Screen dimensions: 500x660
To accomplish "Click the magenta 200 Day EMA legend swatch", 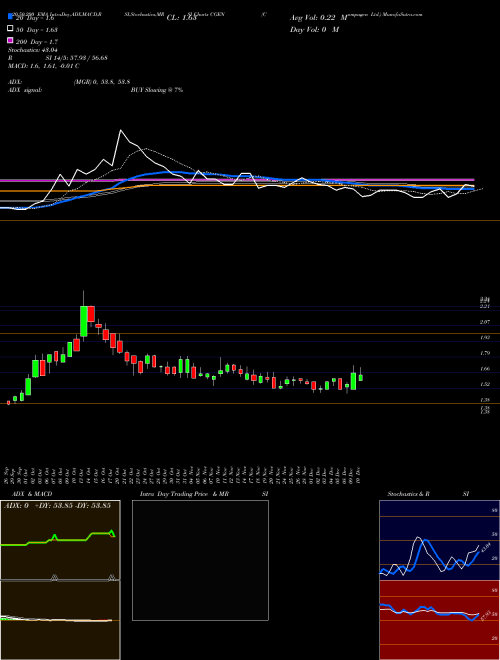I will click(x=10, y=41).
